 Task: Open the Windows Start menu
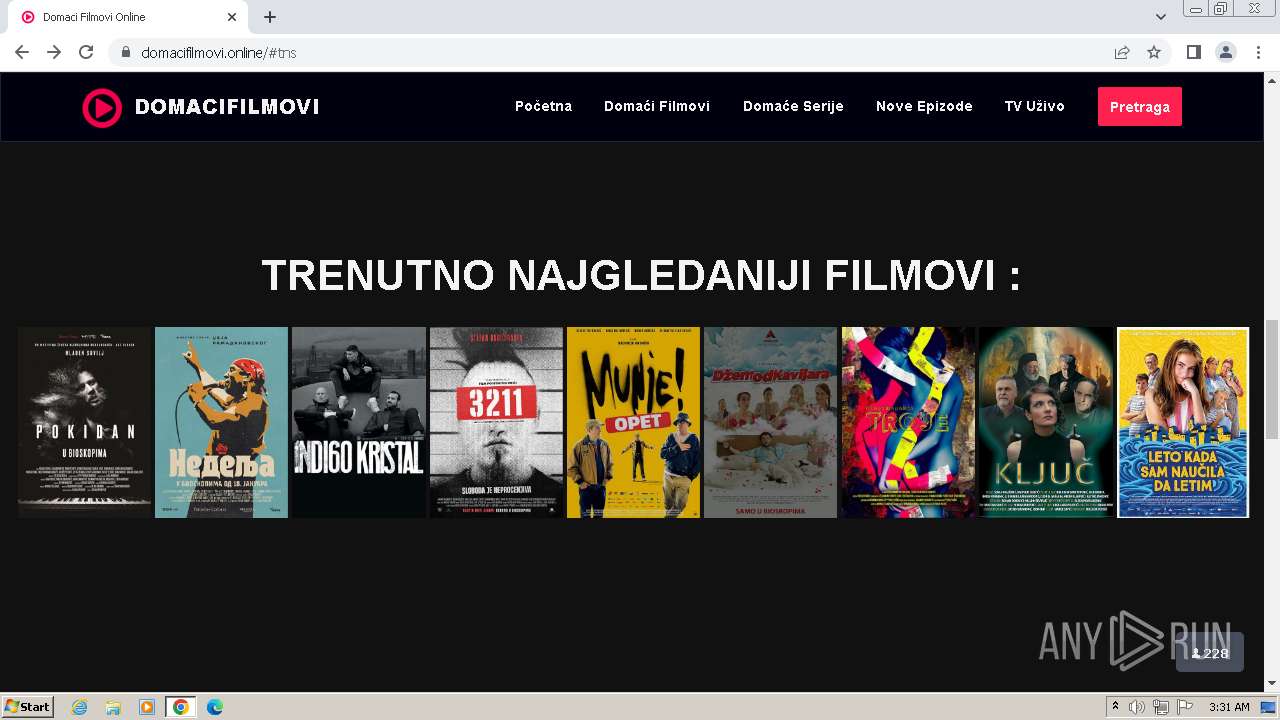28,707
